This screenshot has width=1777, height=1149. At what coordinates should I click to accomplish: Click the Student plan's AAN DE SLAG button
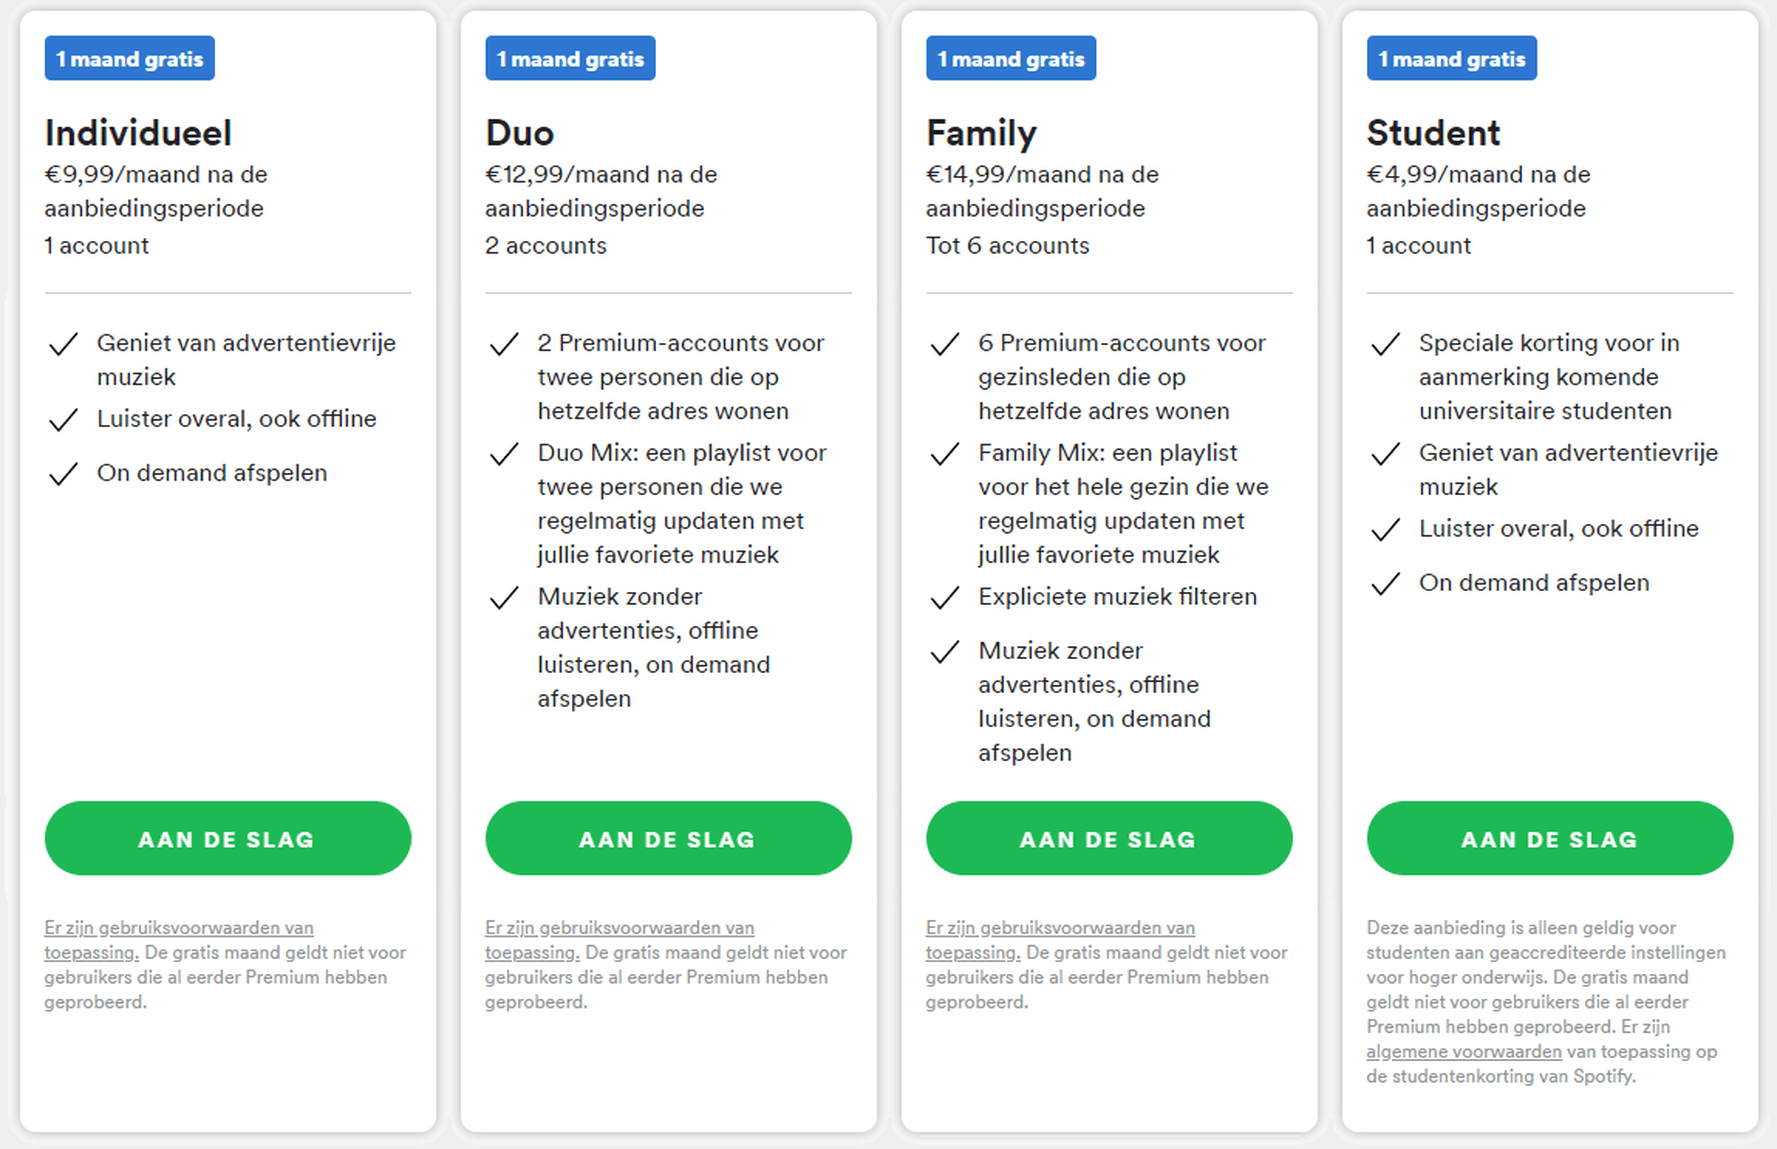(1549, 838)
